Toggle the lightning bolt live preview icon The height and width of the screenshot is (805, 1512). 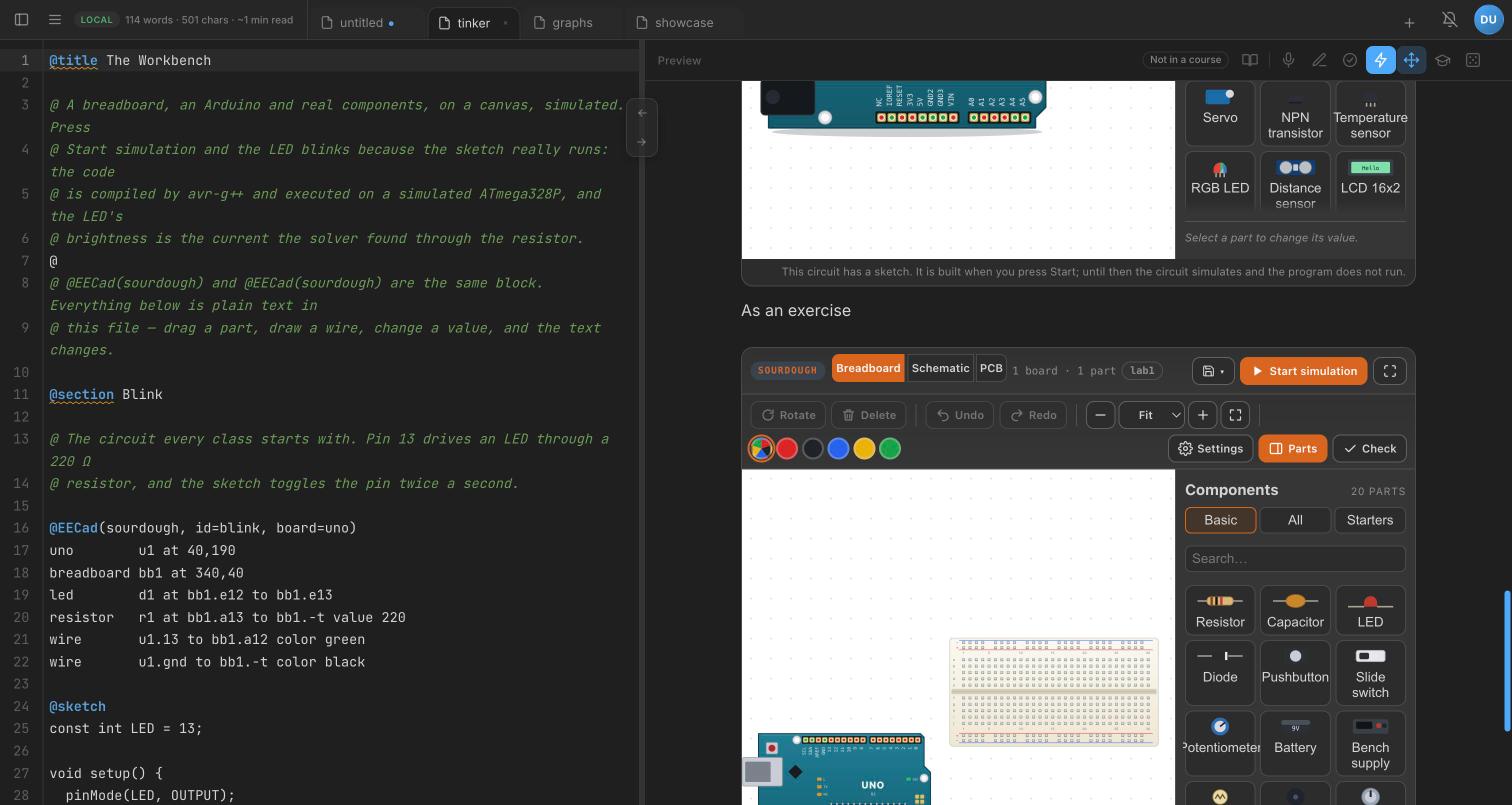click(x=1380, y=60)
